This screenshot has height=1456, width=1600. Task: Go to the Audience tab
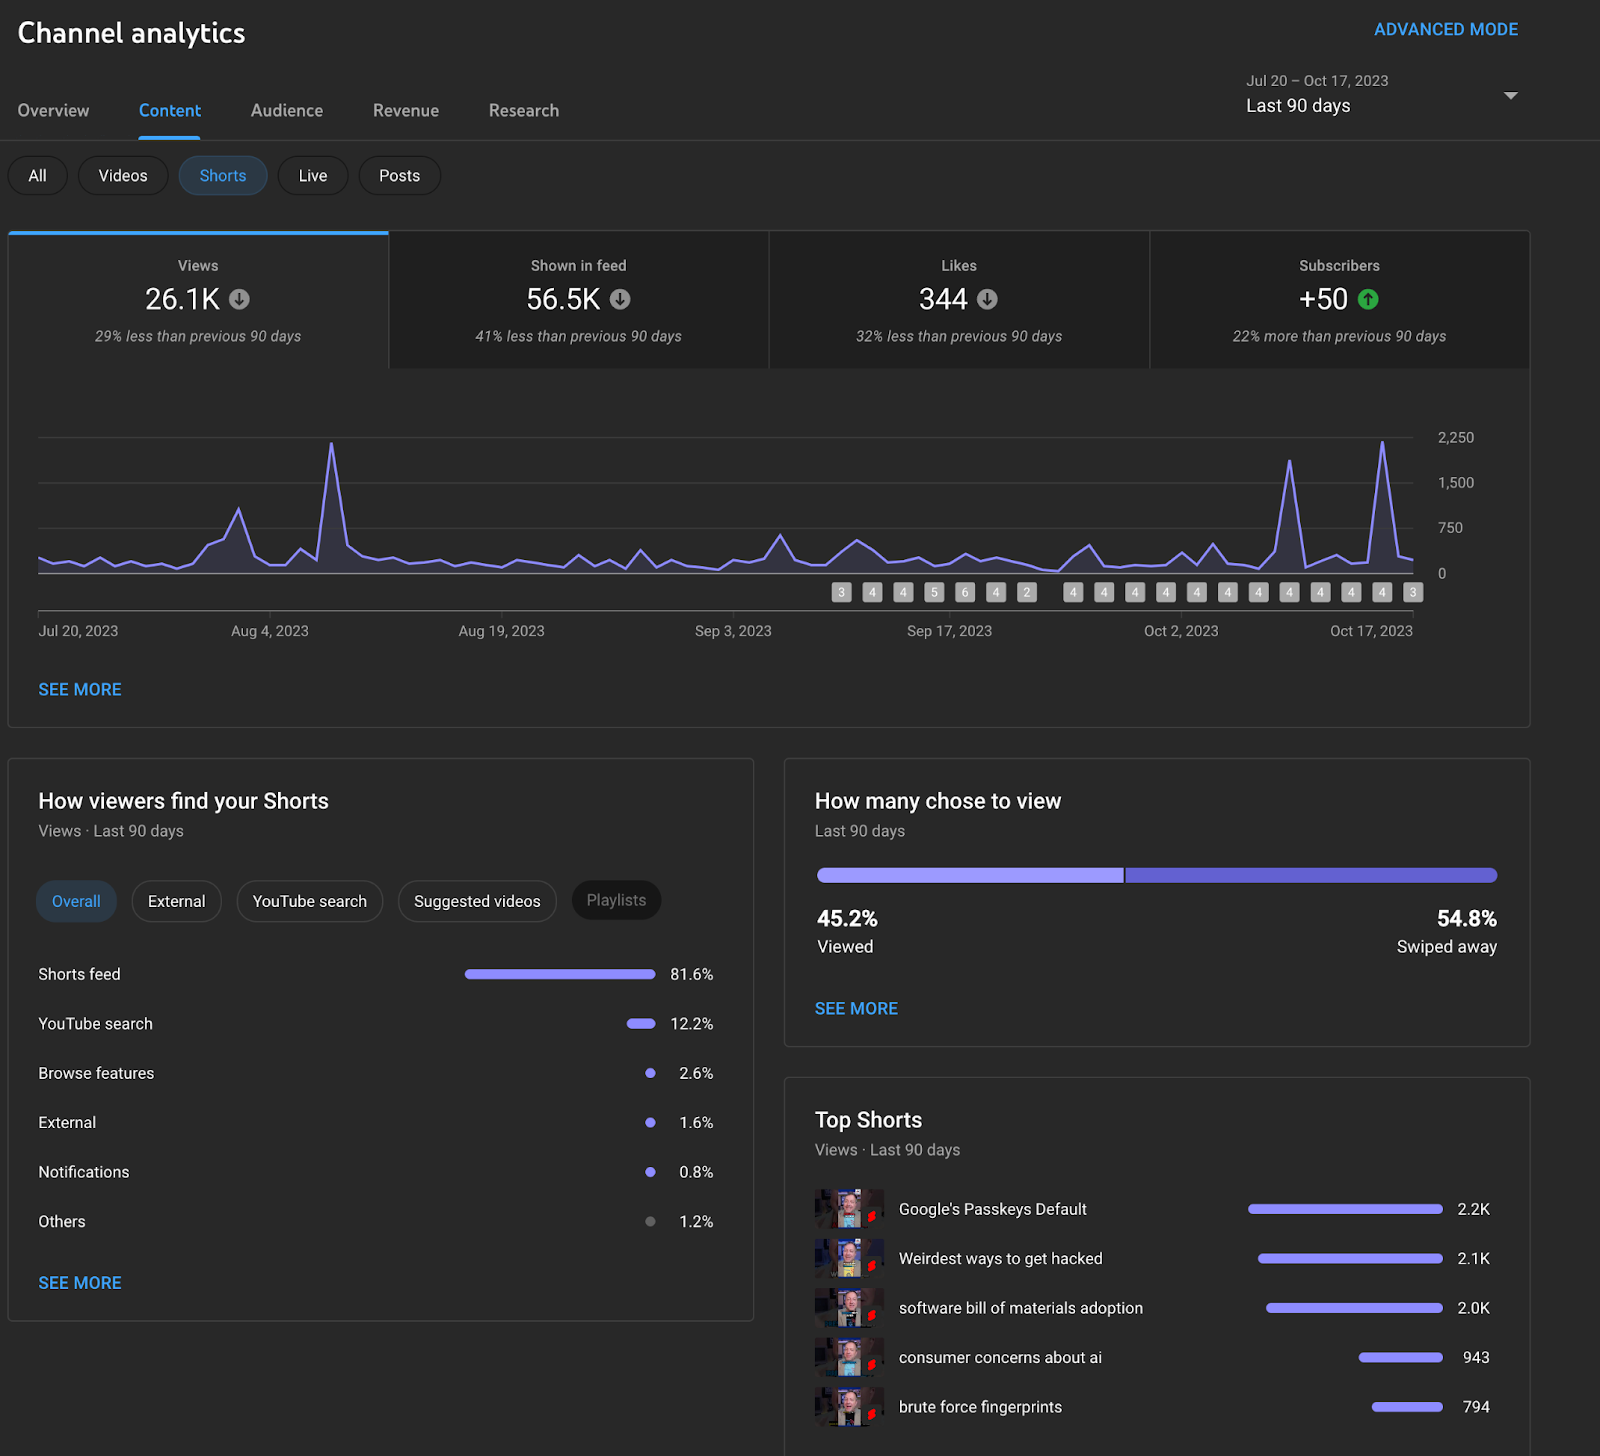287,110
